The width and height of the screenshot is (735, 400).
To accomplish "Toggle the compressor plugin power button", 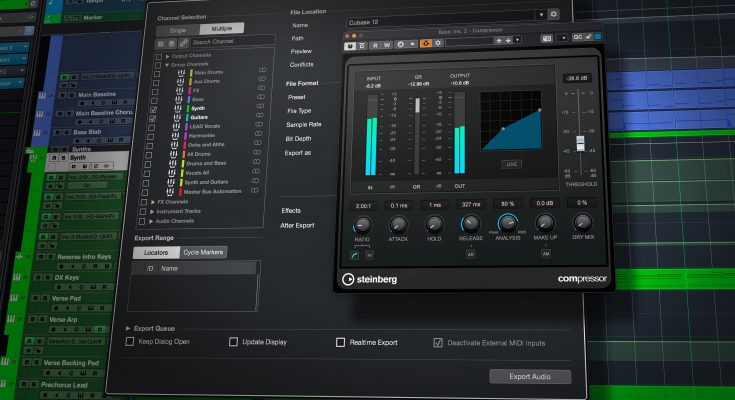I will coord(351,44).
